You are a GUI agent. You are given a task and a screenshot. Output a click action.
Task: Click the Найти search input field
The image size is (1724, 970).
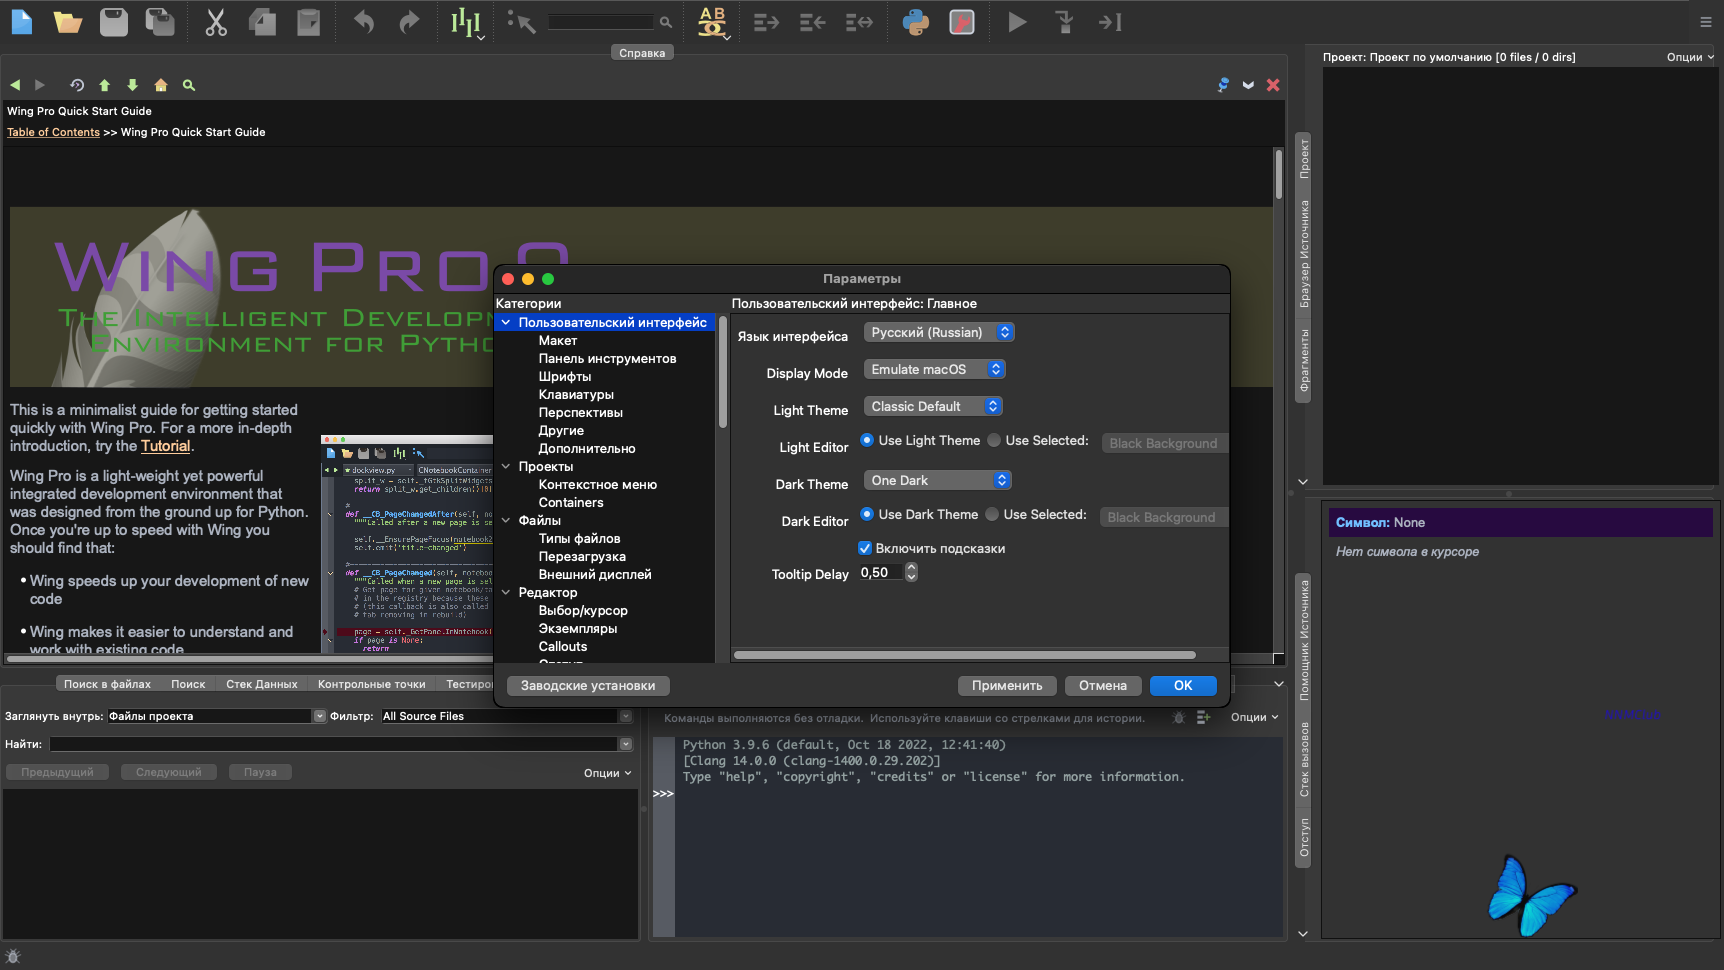335,744
